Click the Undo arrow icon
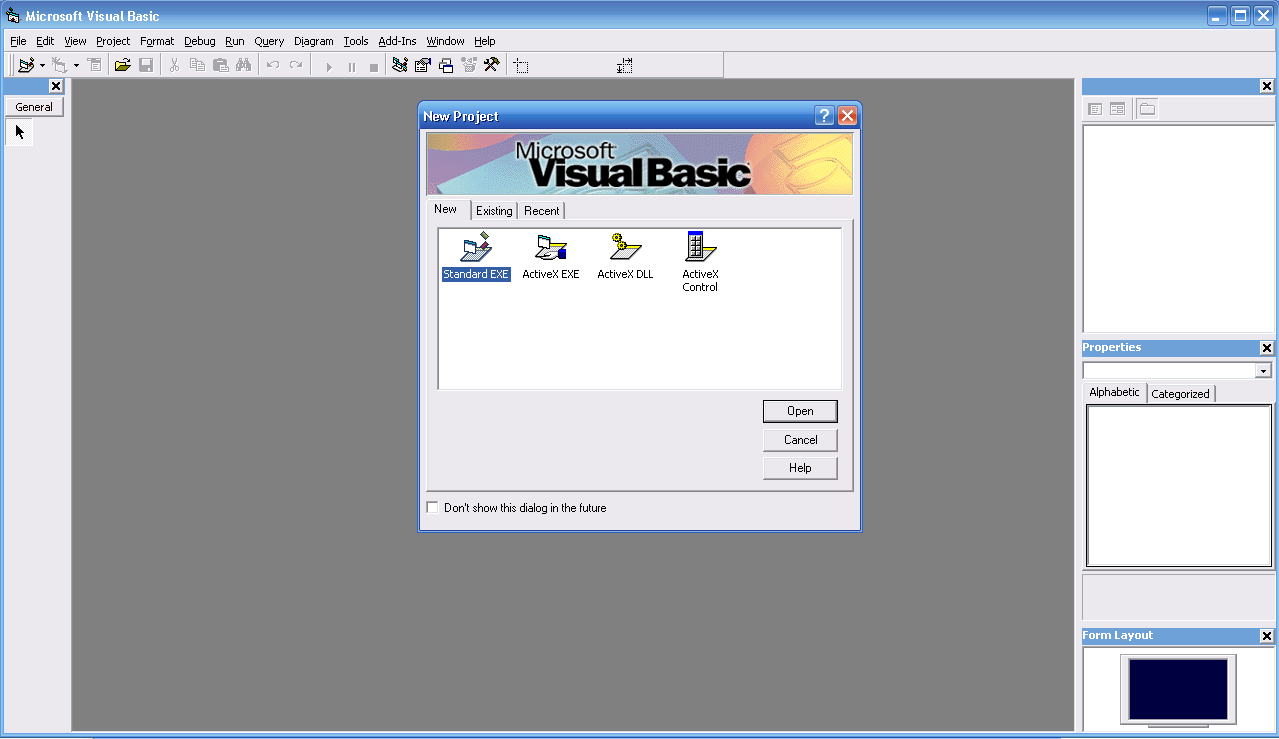 pyautogui.click(x=272, y=65)
